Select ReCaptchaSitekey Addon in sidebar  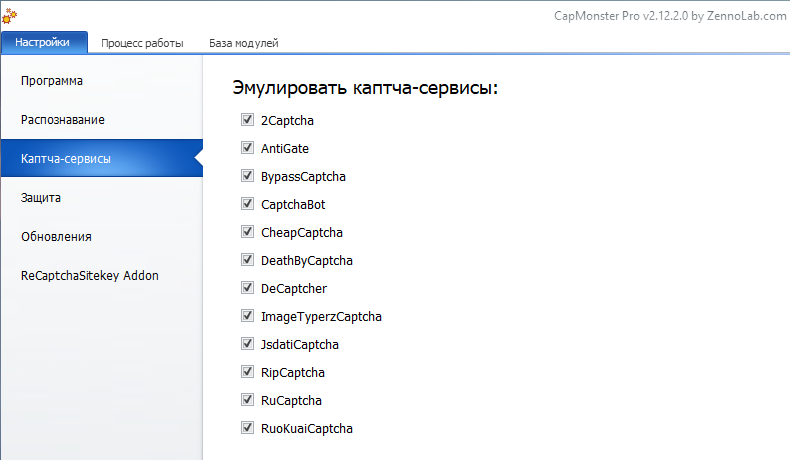(89, 276)
